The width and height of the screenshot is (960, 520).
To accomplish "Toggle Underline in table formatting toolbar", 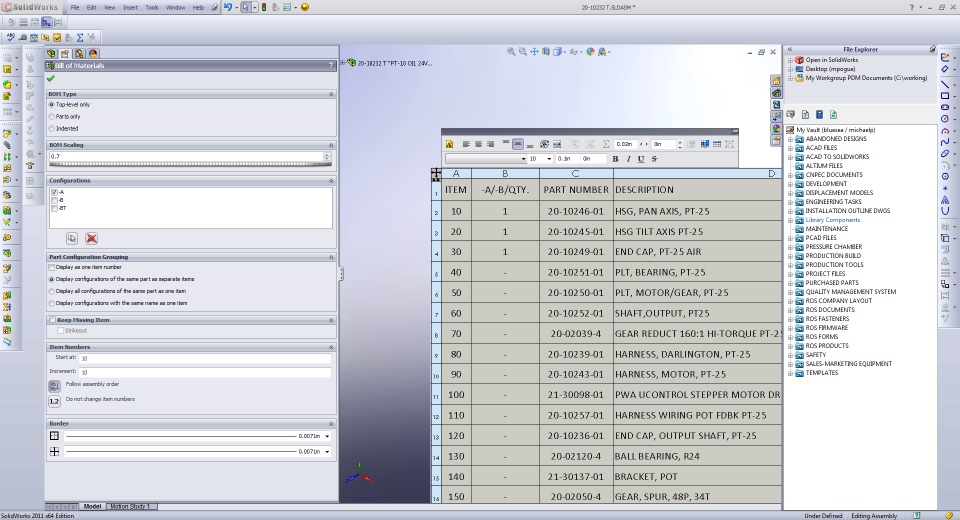I will [641, 159].
